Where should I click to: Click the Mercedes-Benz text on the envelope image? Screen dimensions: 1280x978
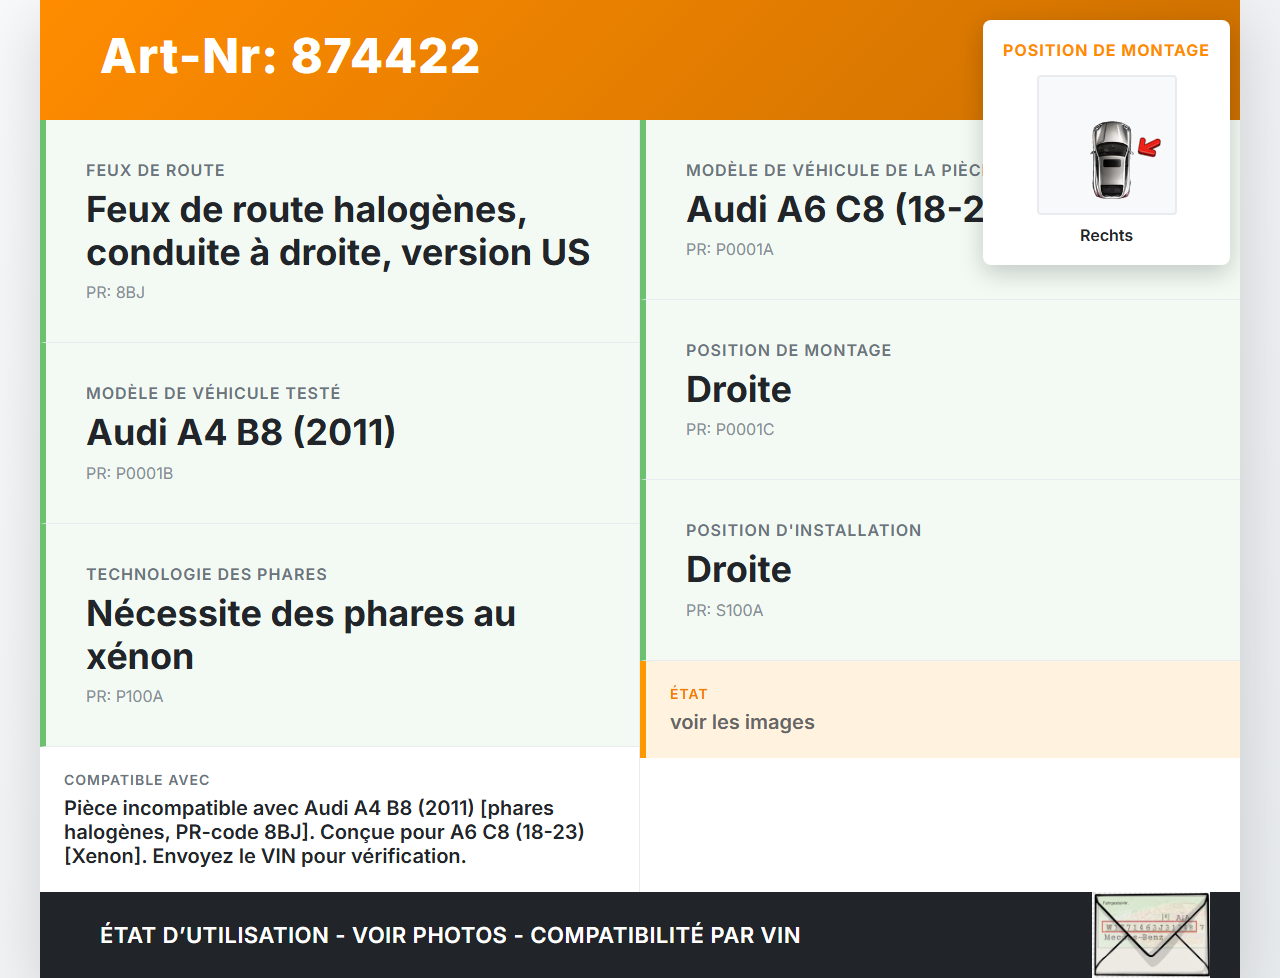click(1134, 937)
